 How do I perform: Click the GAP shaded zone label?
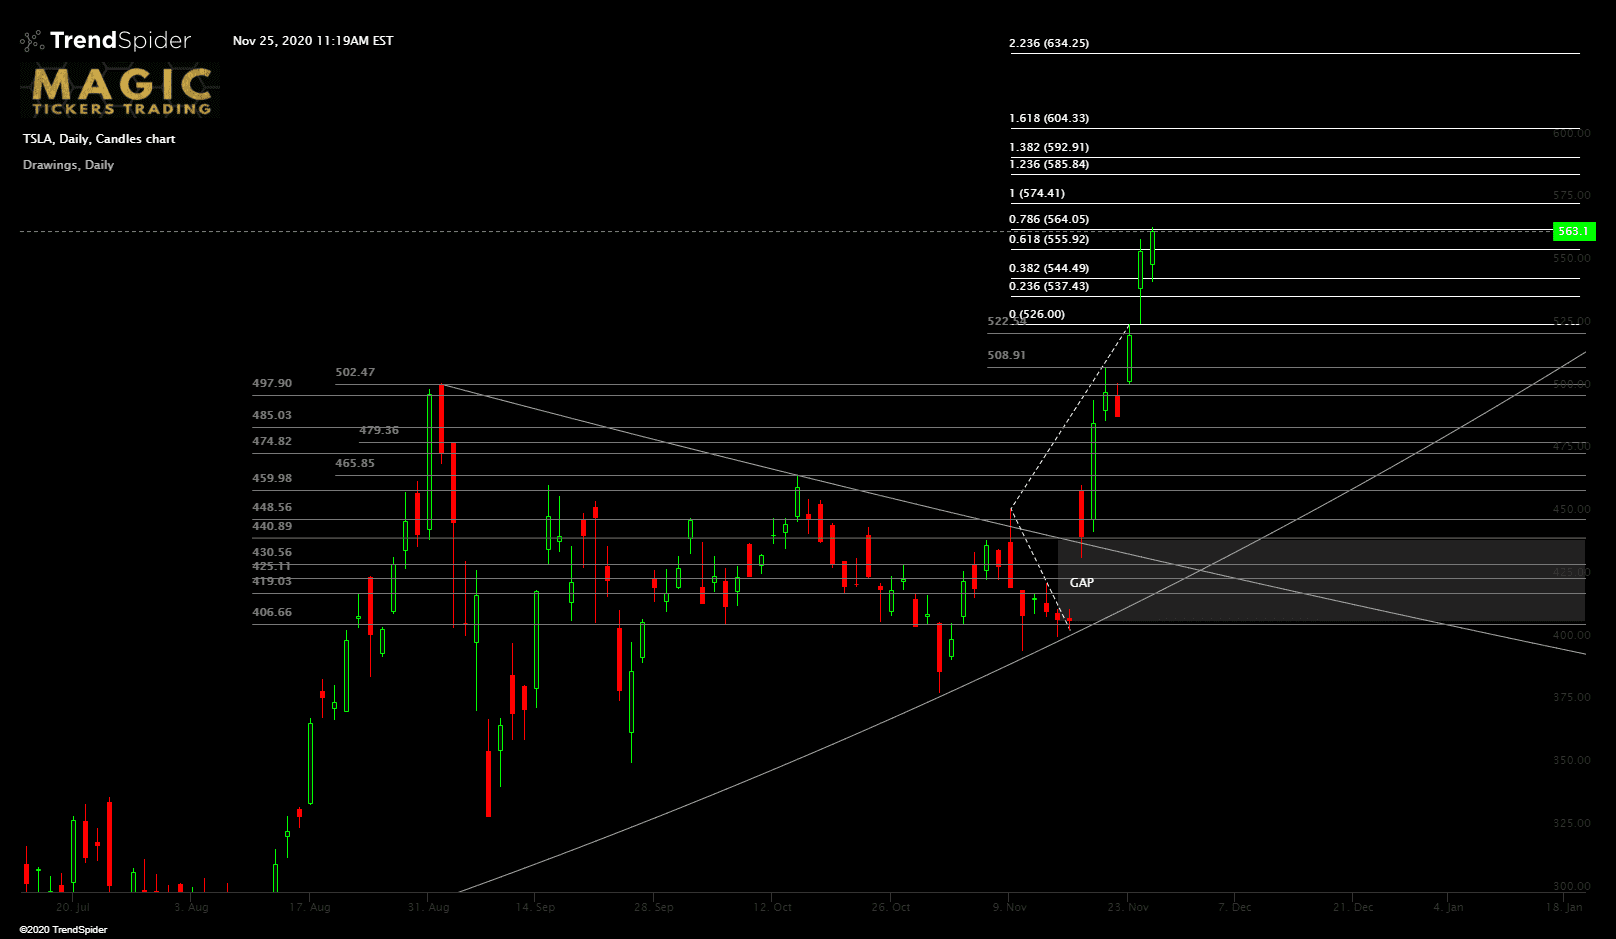click(1080, 582)
